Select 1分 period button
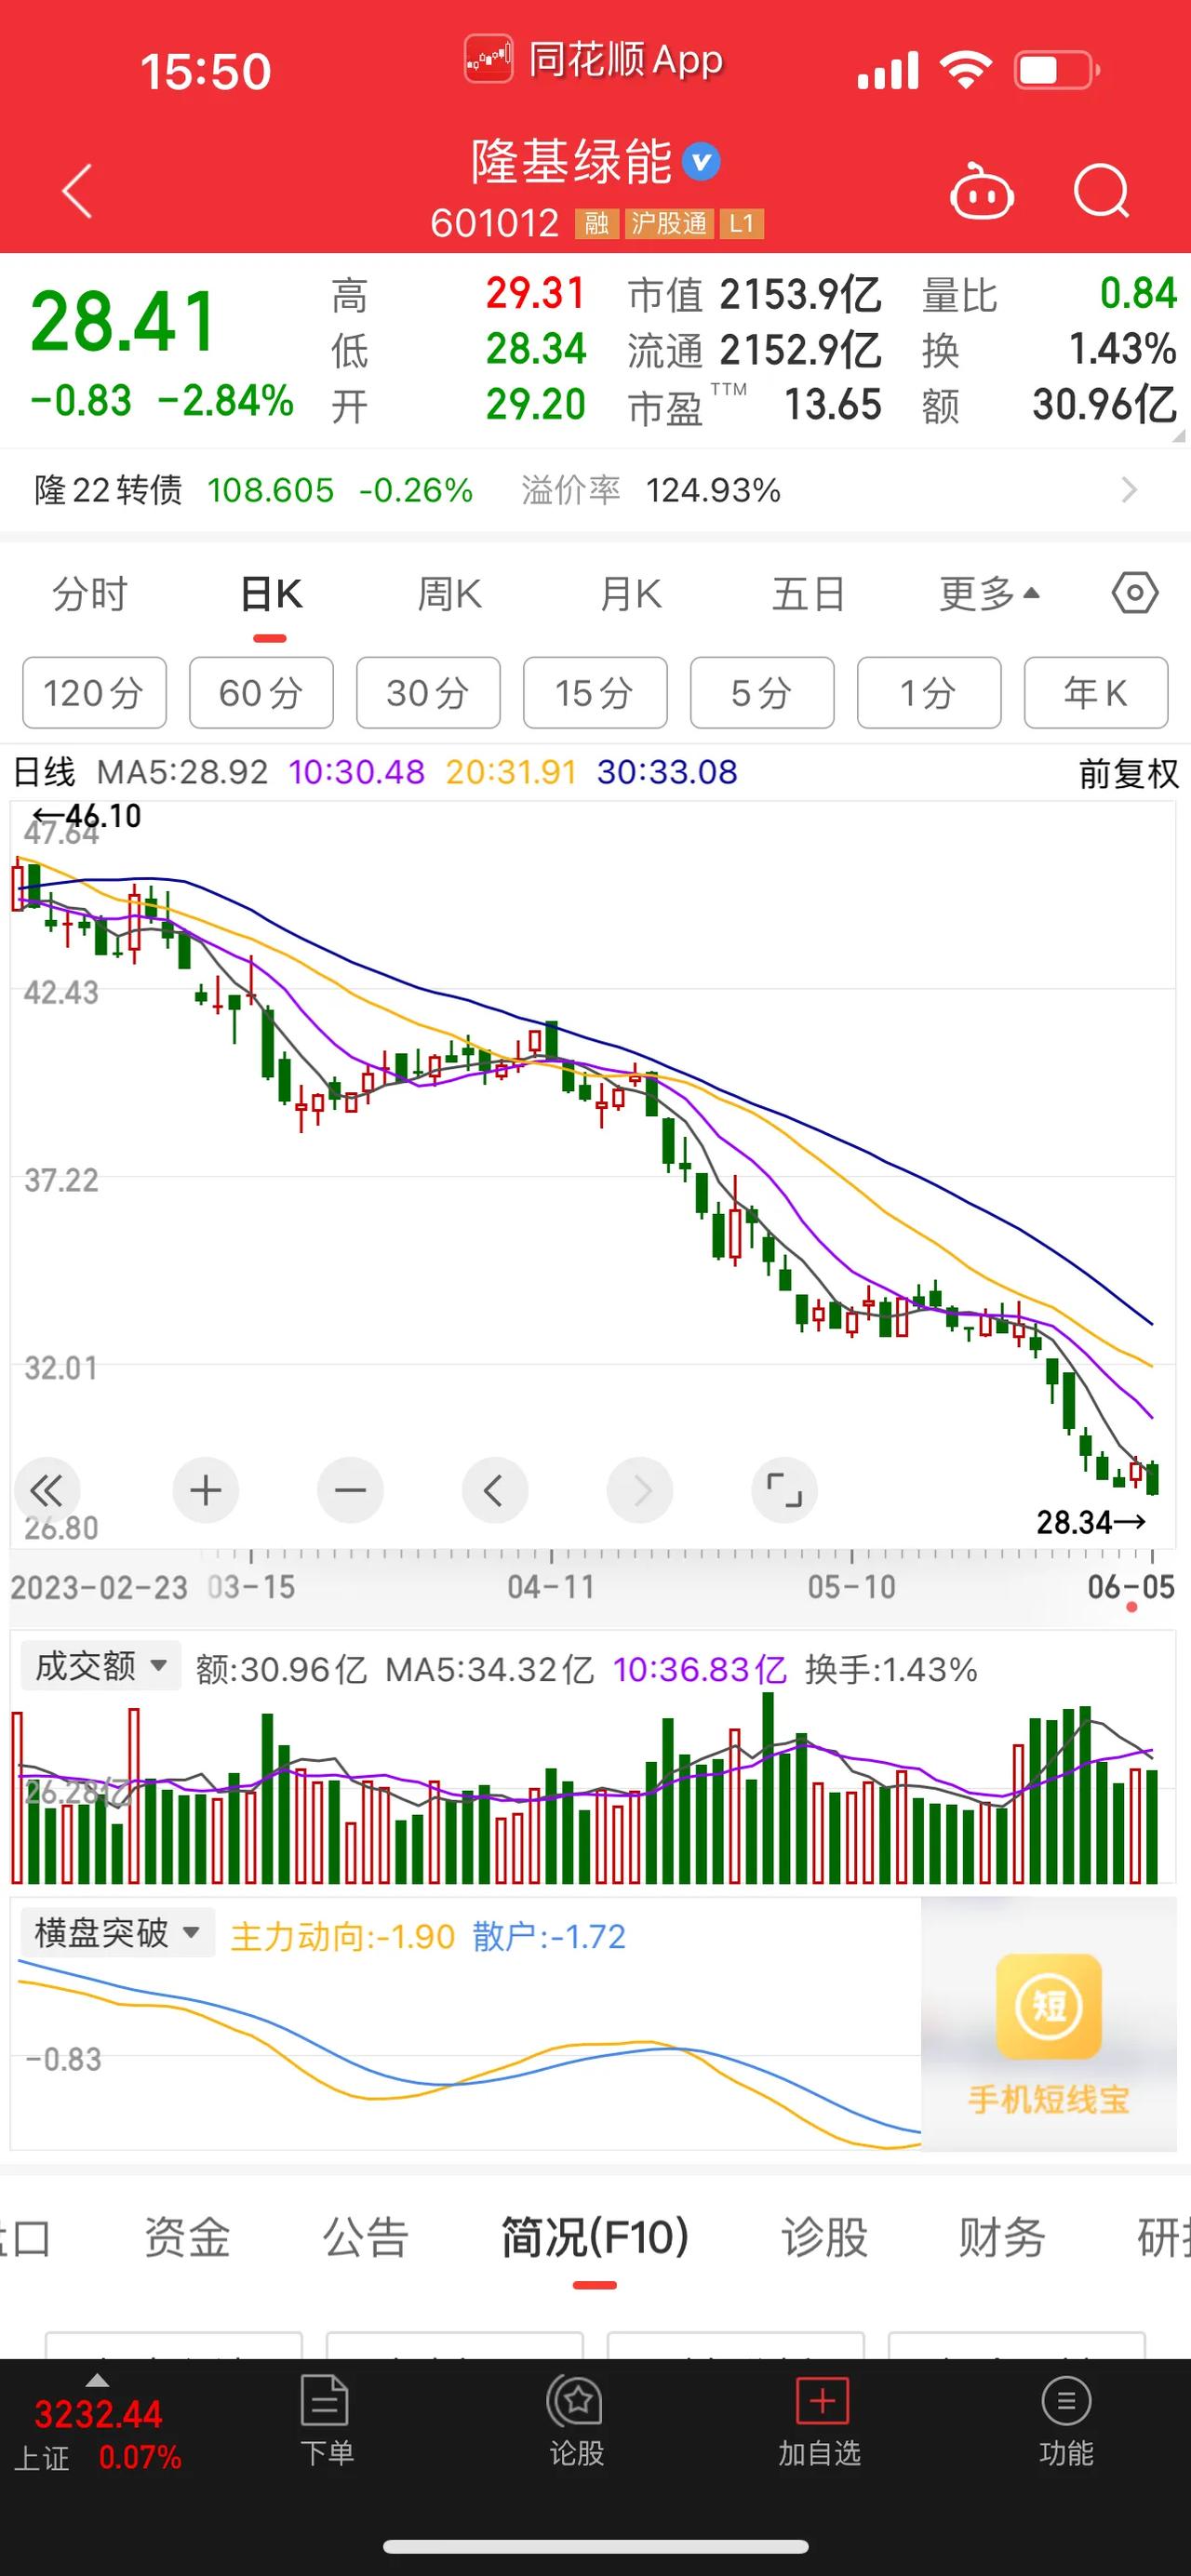The height and width of the screenshot is (2576, 1191). [x=929, y=692]
